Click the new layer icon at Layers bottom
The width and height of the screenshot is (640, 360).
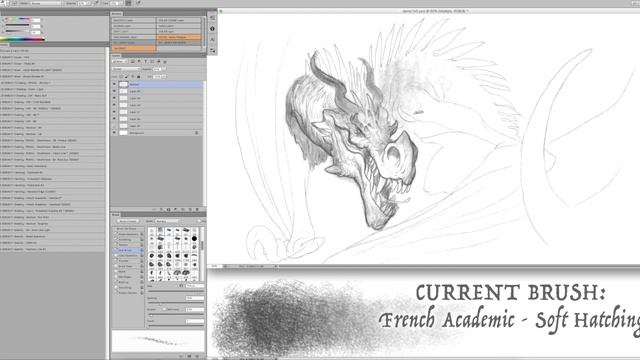click(190, 209)
